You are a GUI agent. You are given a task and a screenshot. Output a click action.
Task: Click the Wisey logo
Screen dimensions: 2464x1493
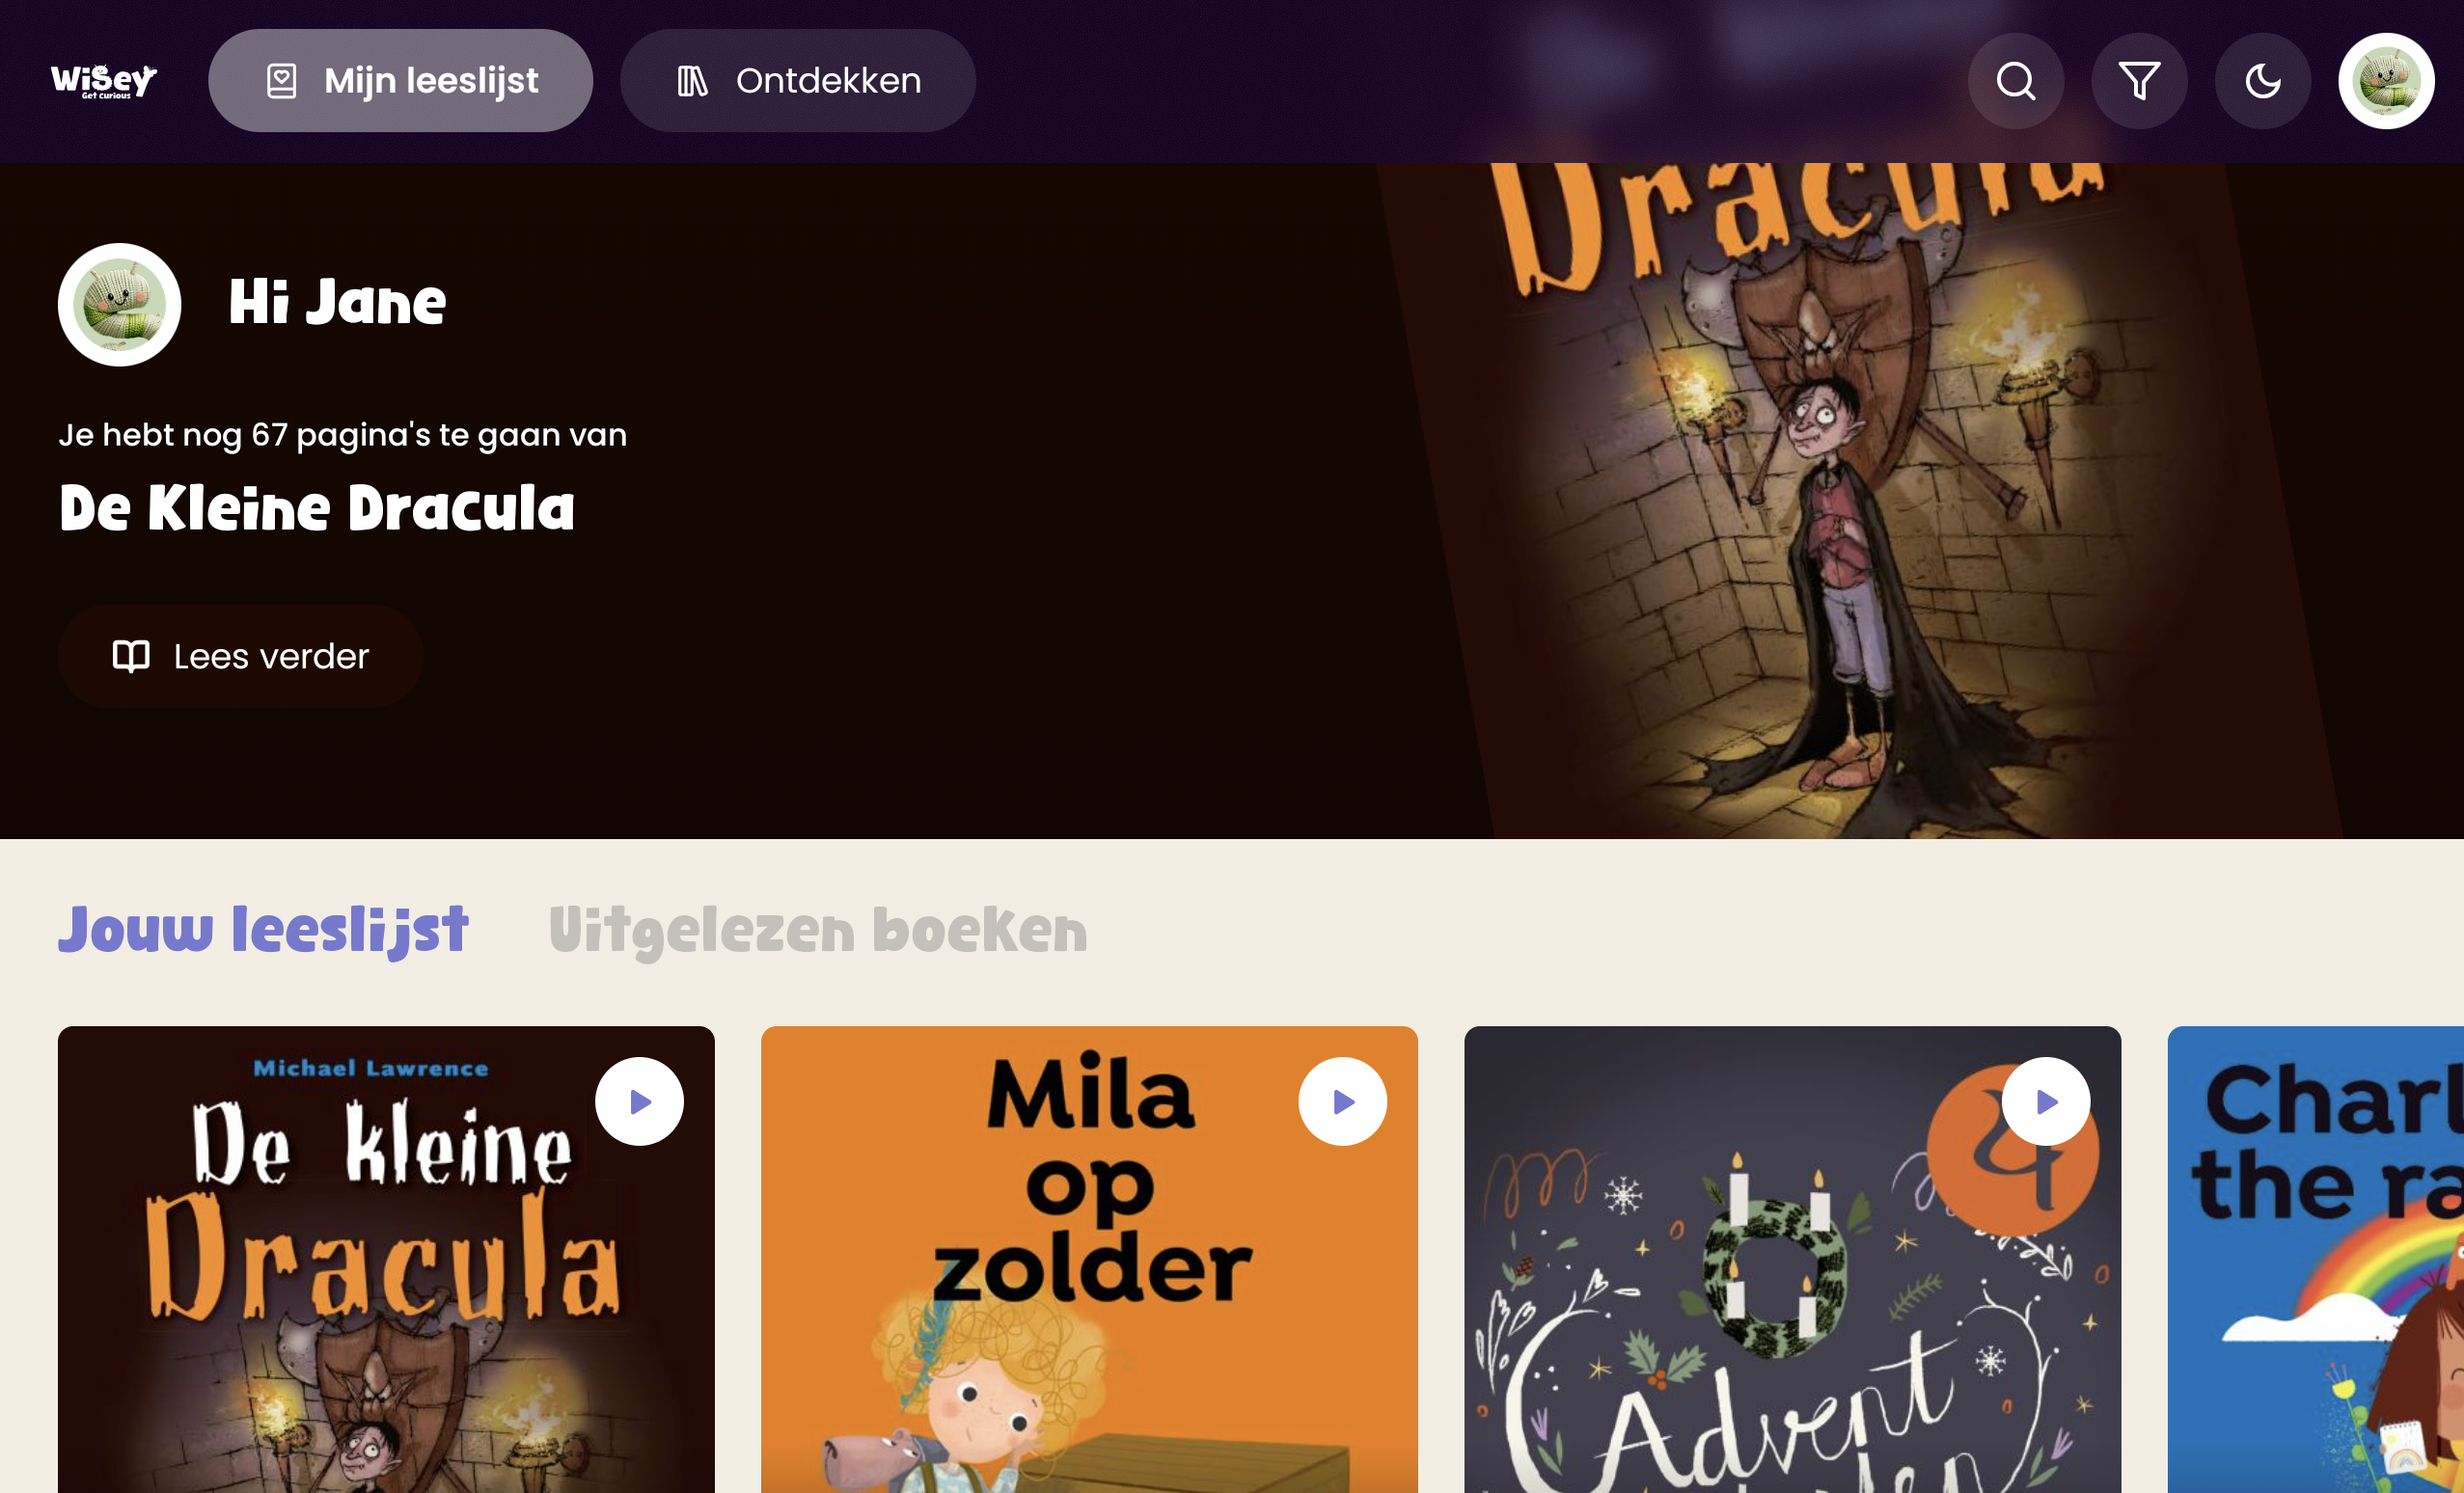pos(104,81)
